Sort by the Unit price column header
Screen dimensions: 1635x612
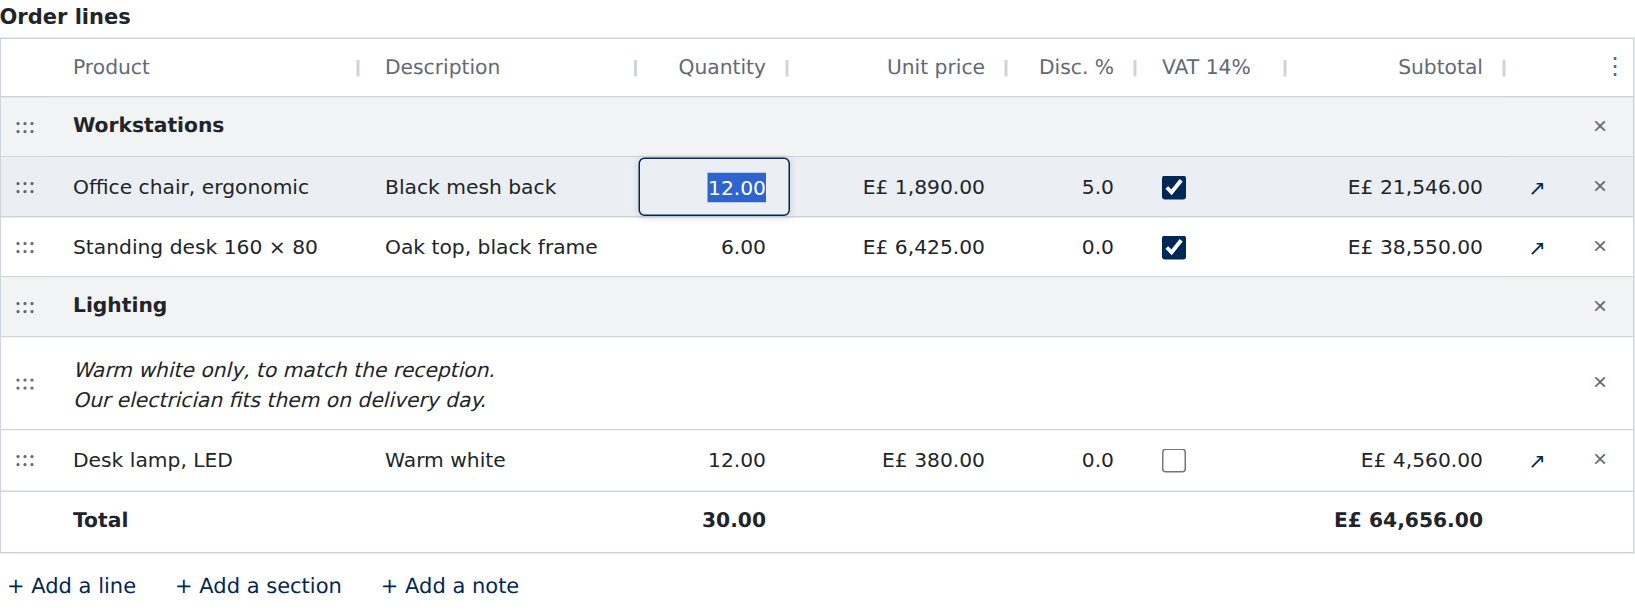point(936,67)
